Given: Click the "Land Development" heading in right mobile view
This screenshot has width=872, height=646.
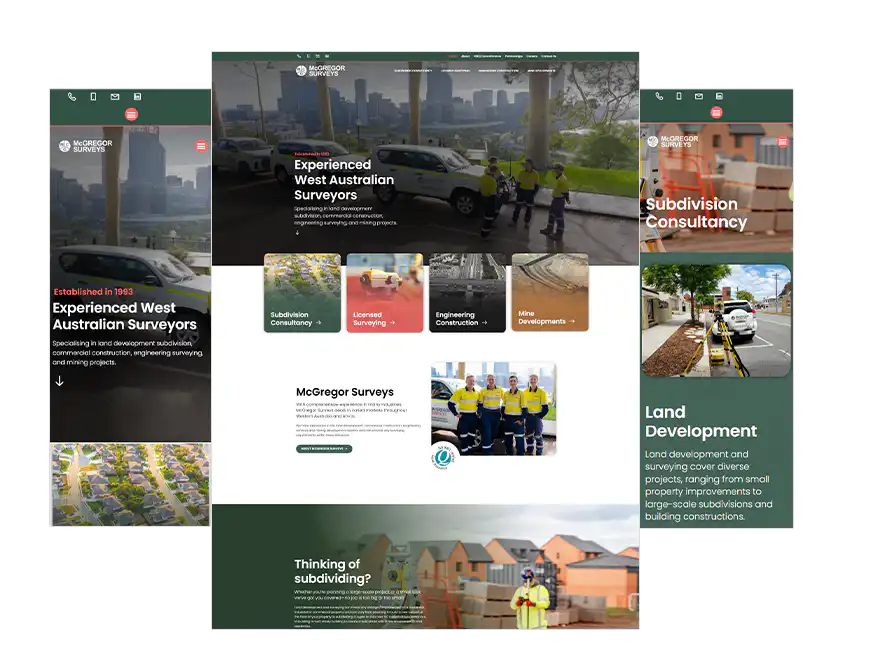Looking at the screenshot, I should 701,421.
